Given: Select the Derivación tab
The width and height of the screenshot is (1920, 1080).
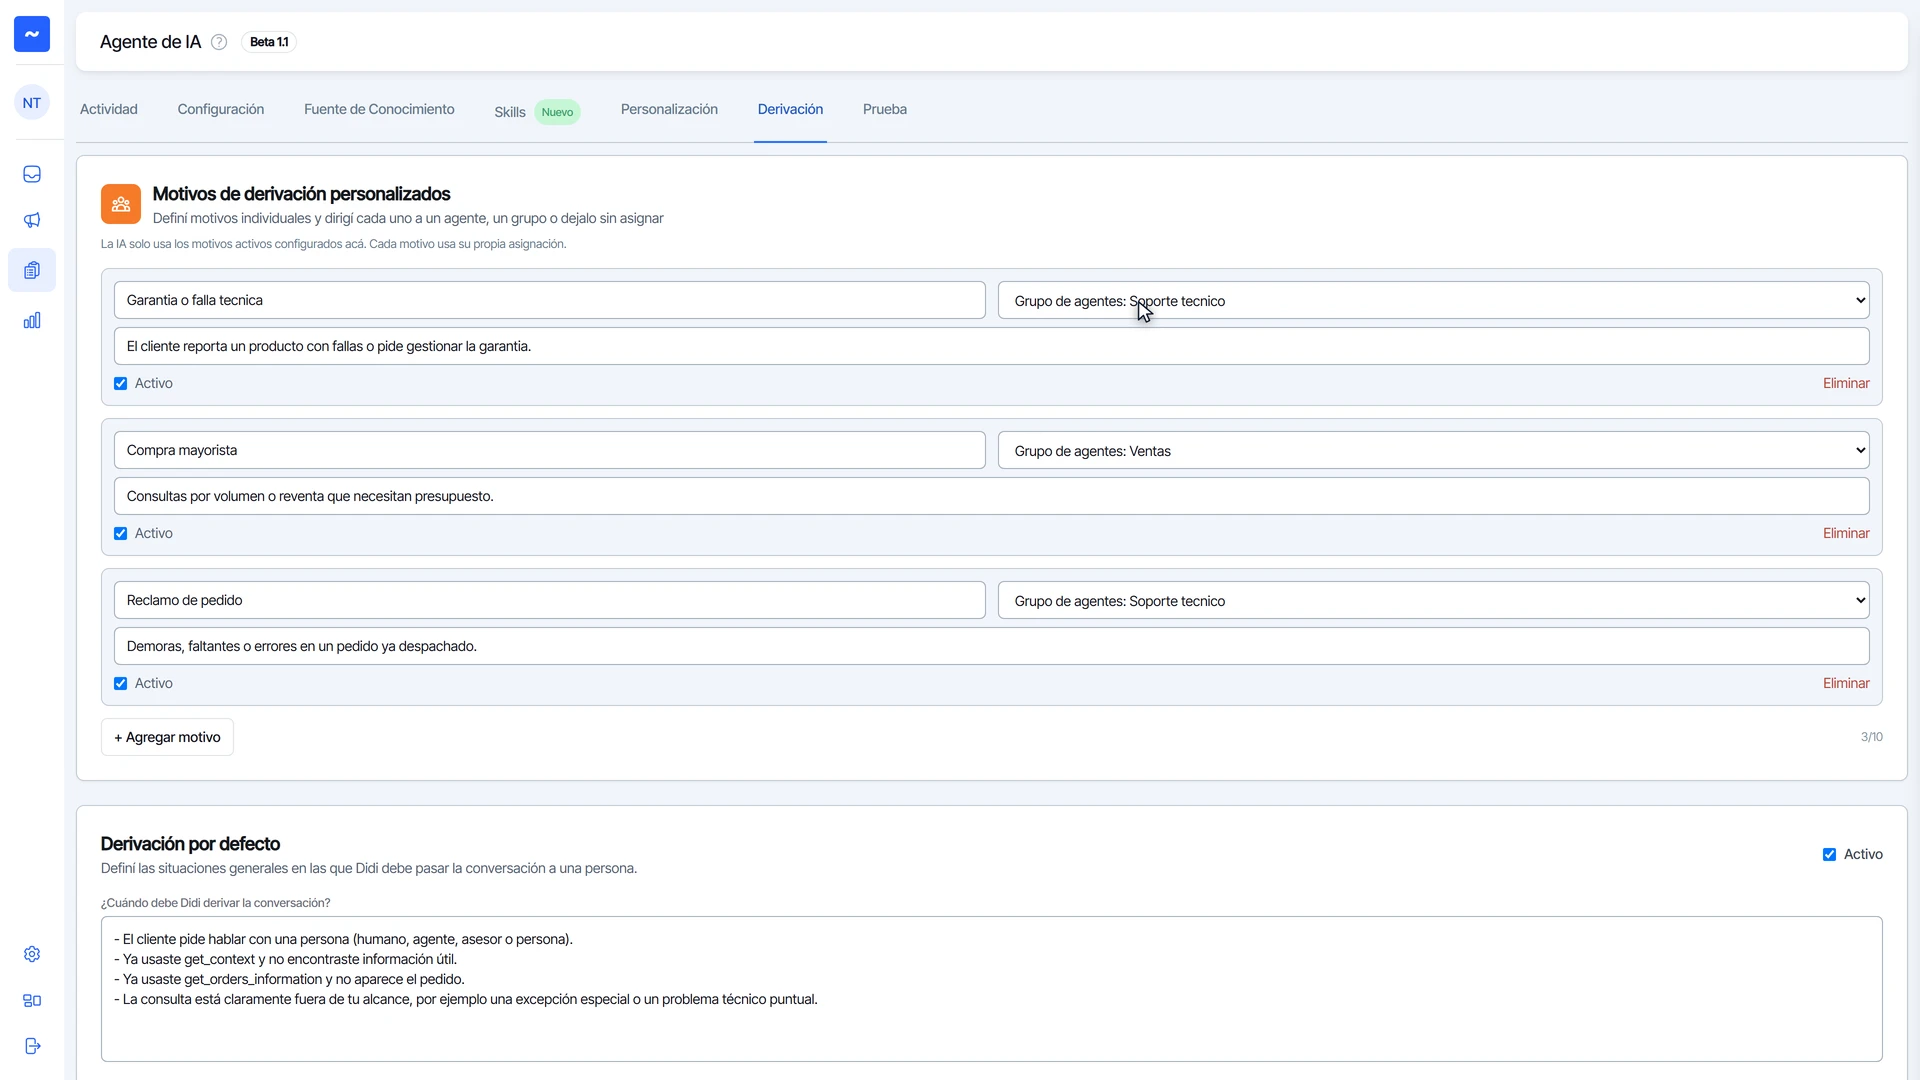Looking at the screenshot, I should (790, 109).
